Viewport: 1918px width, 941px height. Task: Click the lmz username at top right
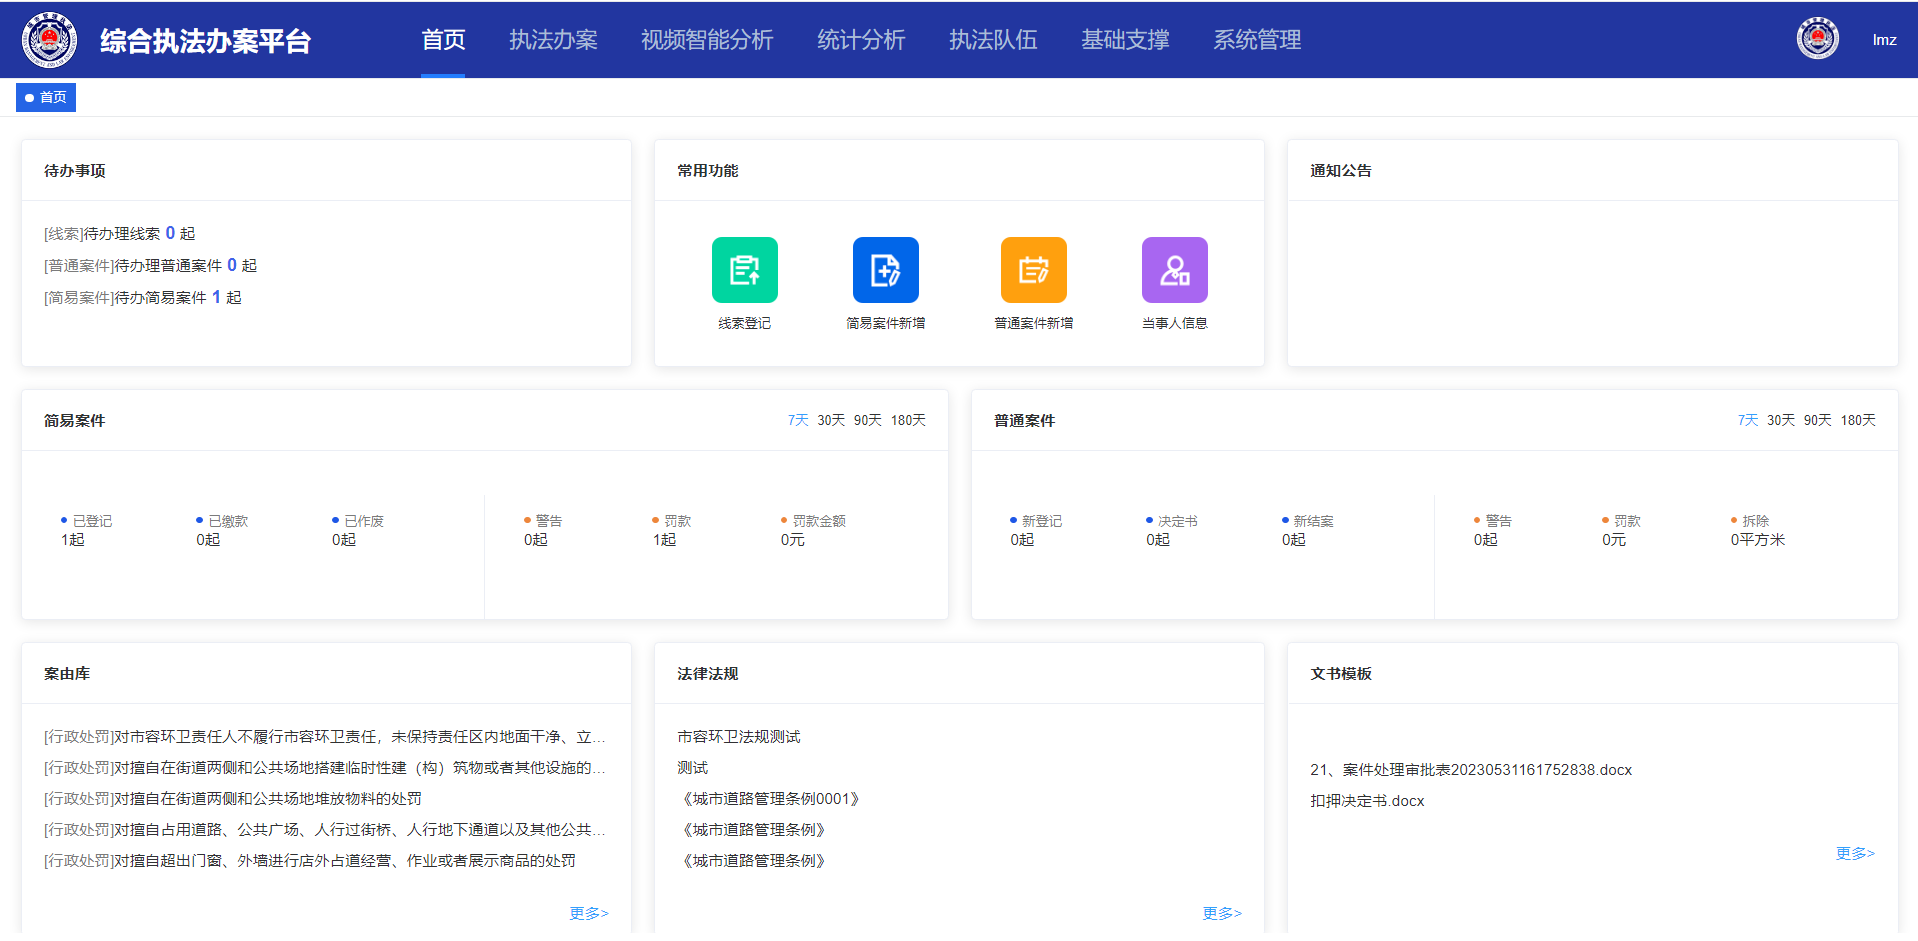1884,40
